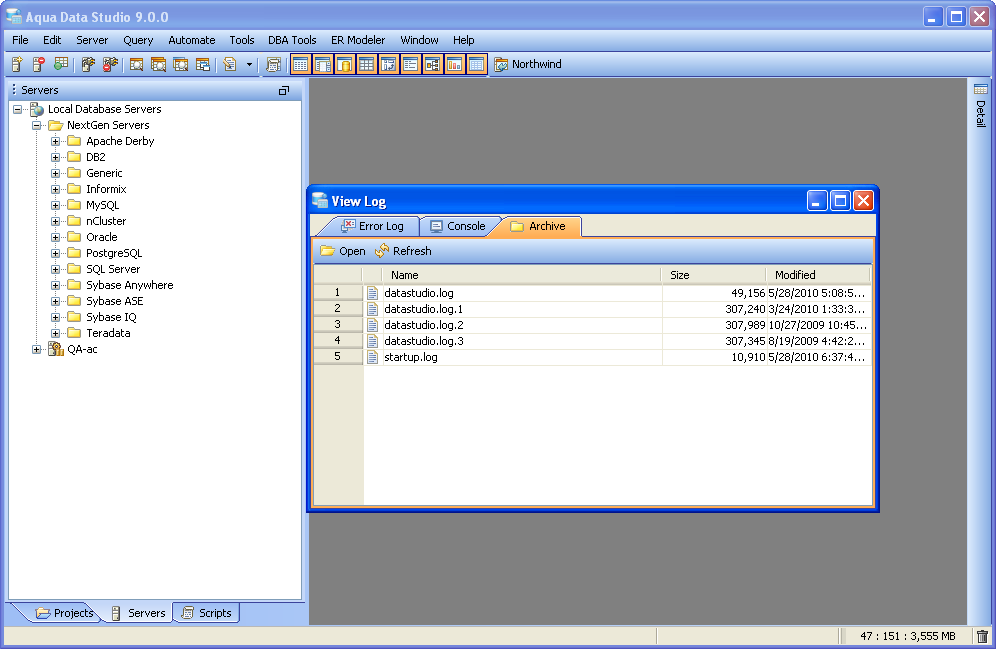Click the register server icon with yellow star
996x649 pixels.
coord(17,64)
